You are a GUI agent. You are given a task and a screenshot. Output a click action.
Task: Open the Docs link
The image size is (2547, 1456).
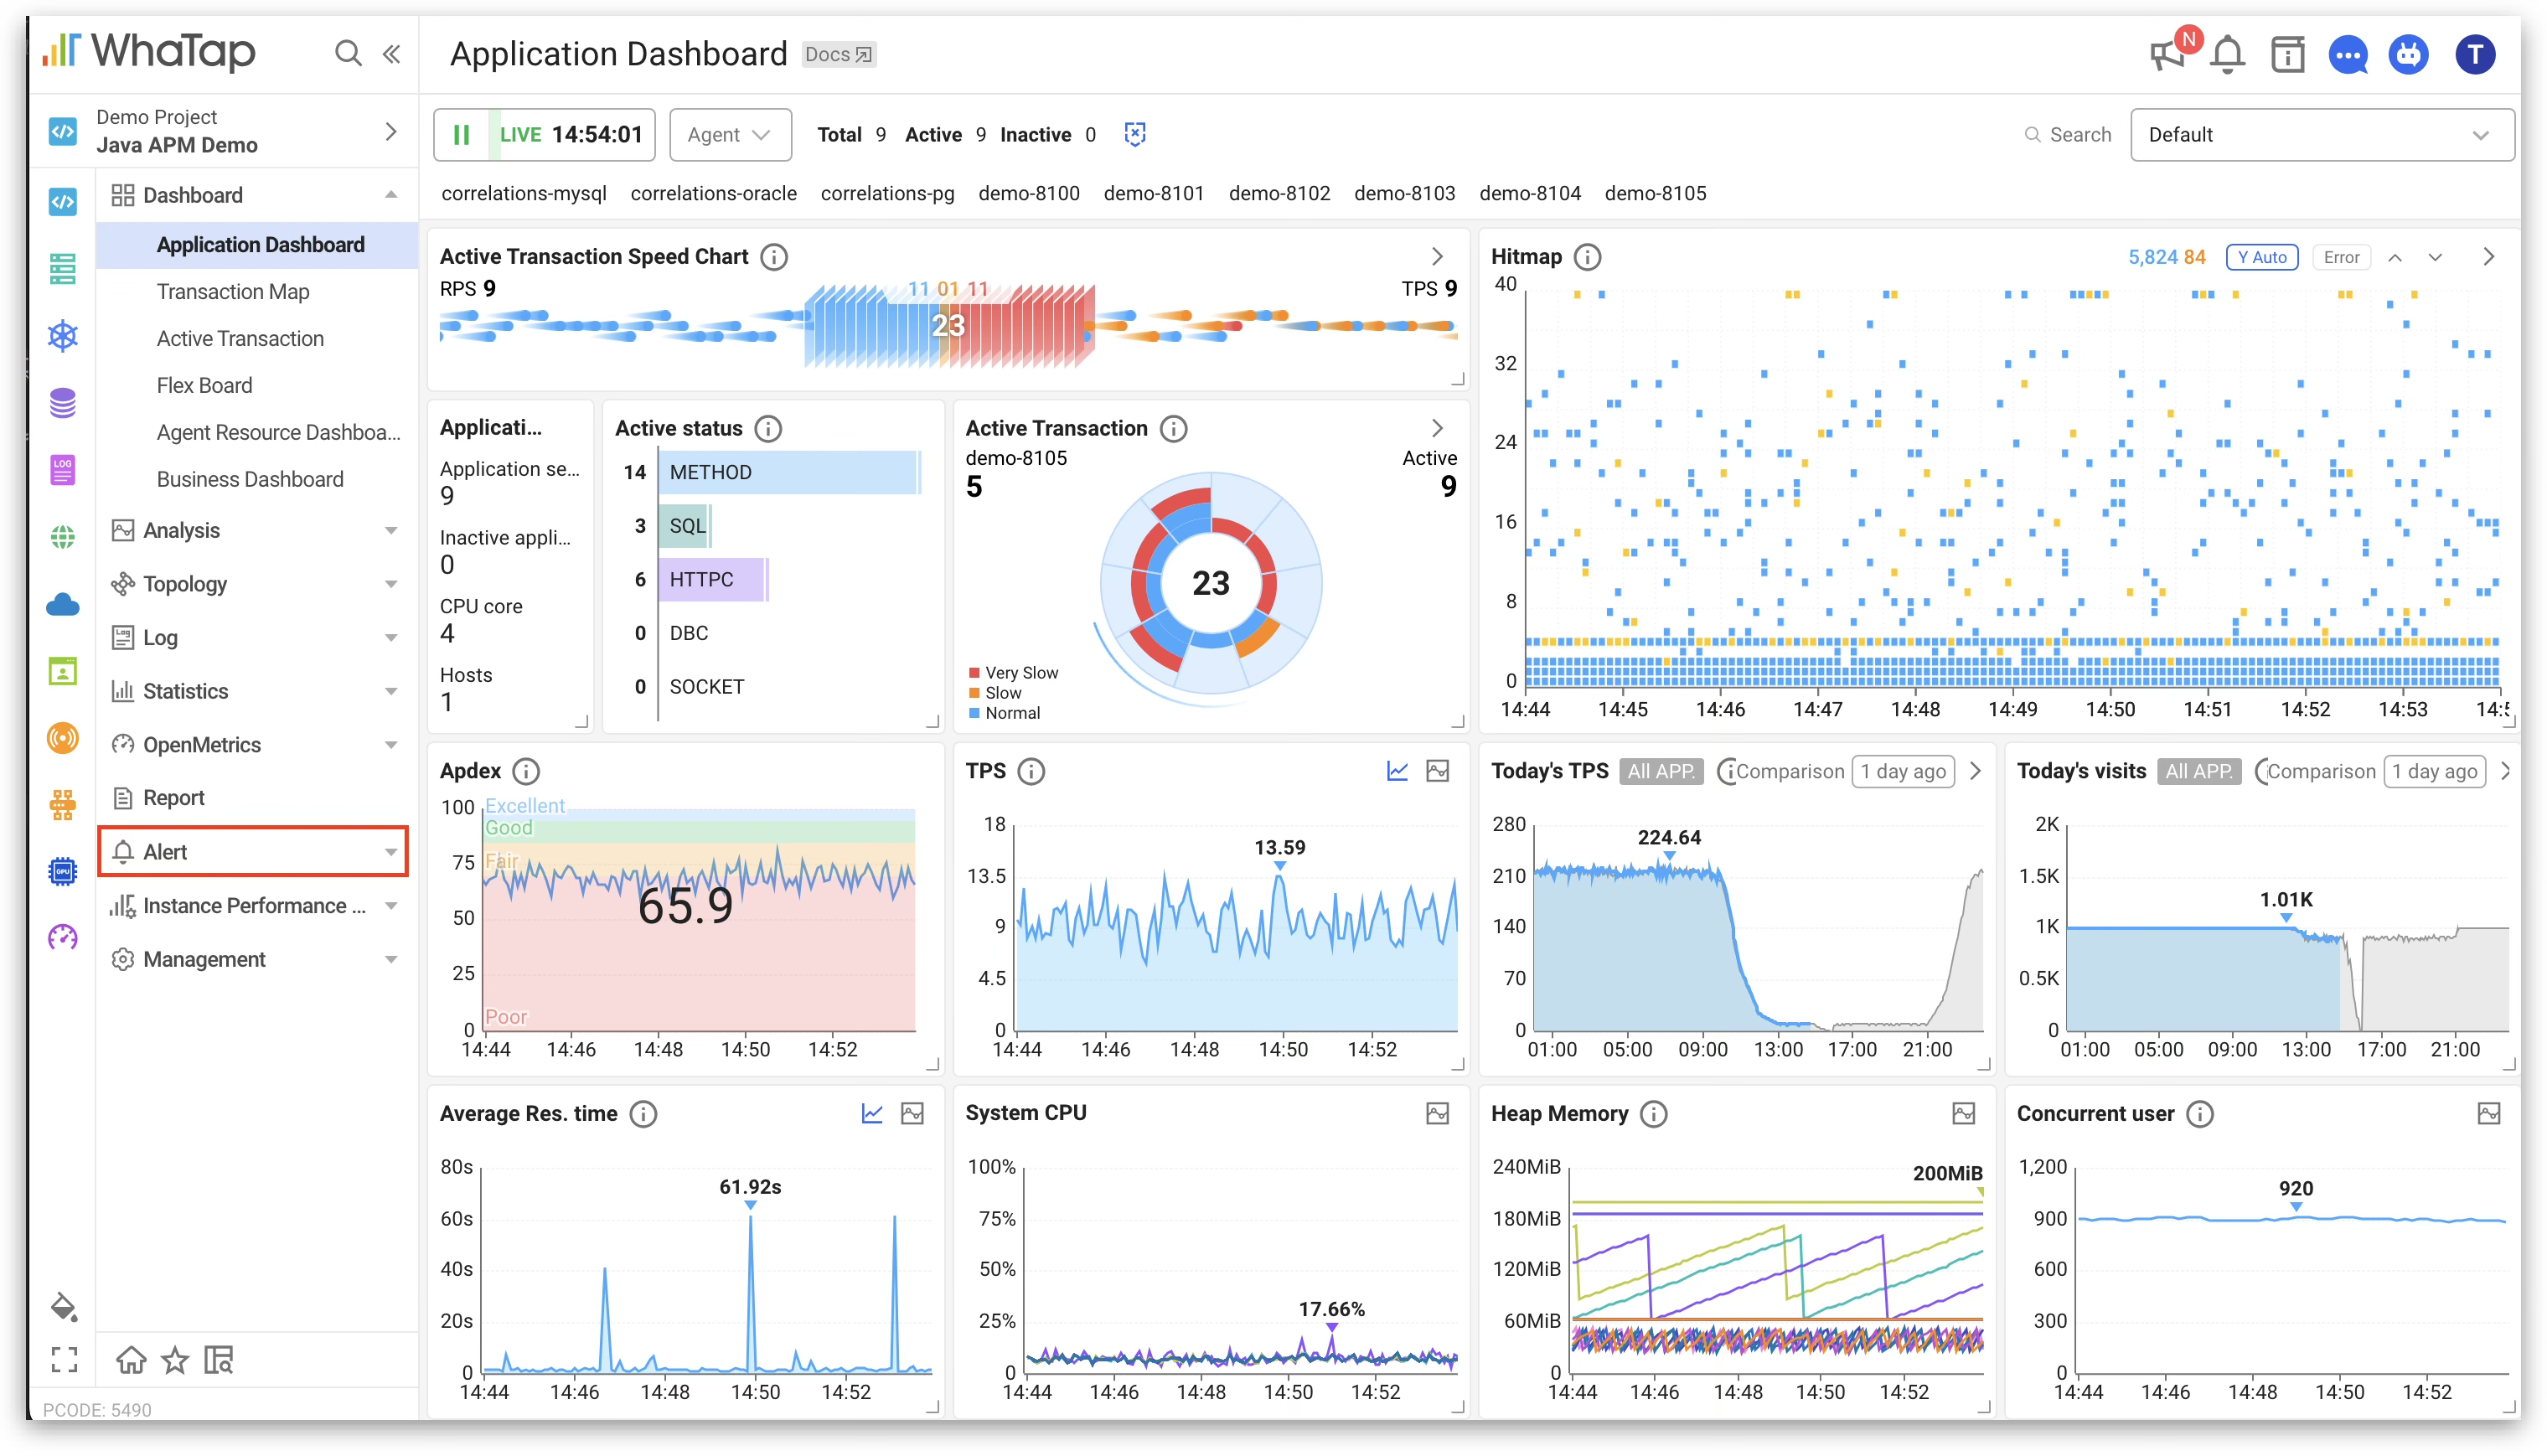tap(838, 54)
